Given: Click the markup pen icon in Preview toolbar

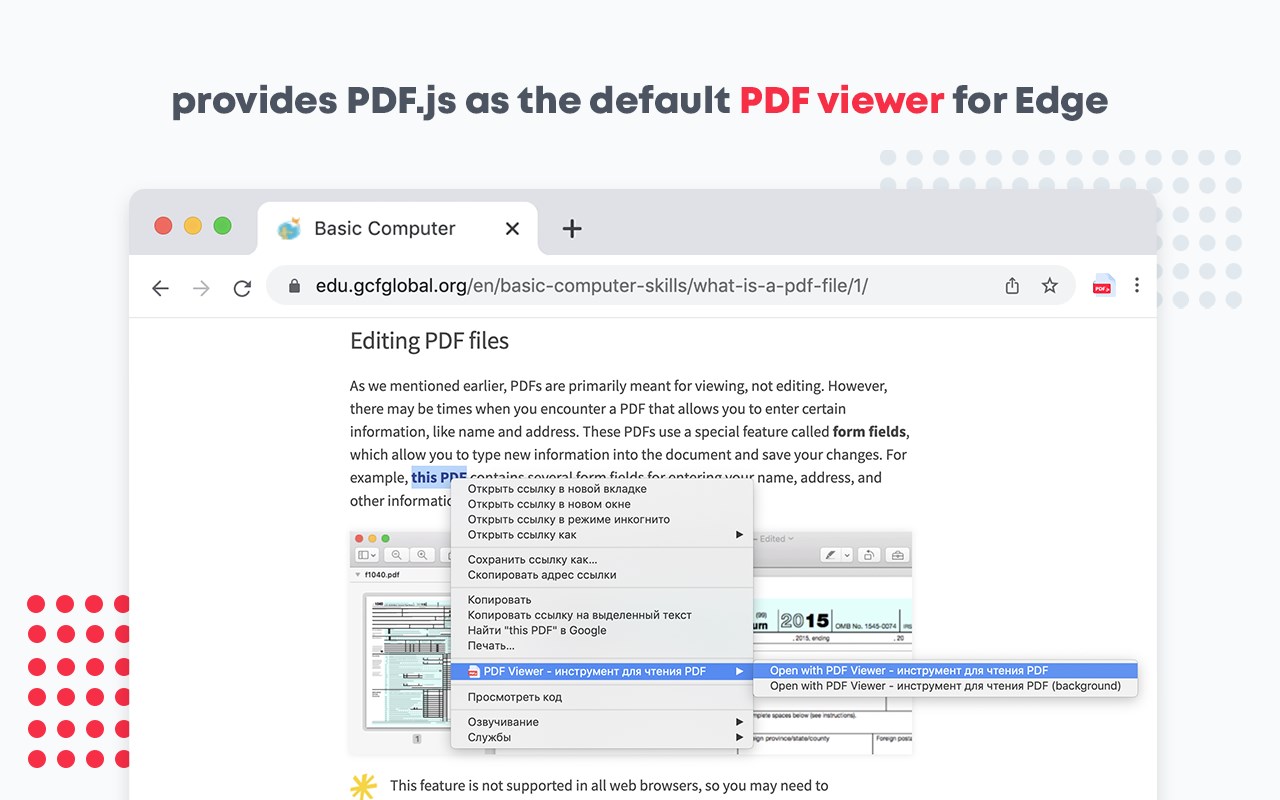Looking at the screenshot, I should coord(830,555).
